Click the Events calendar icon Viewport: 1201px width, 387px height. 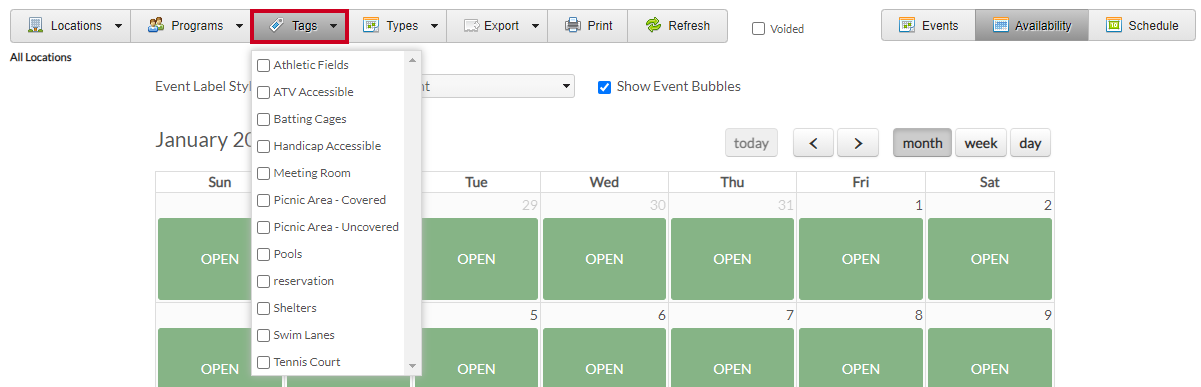pos(908,25)
